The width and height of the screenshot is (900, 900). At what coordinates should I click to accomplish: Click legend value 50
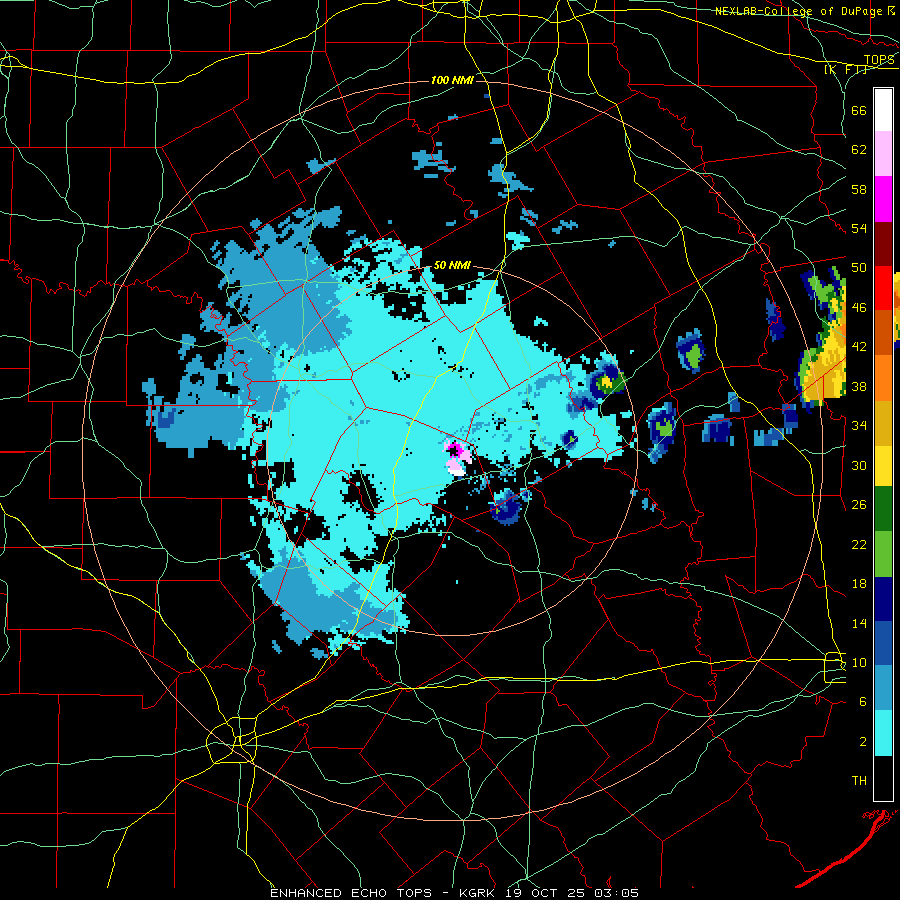pyautogui.click(x=859, y=268)
